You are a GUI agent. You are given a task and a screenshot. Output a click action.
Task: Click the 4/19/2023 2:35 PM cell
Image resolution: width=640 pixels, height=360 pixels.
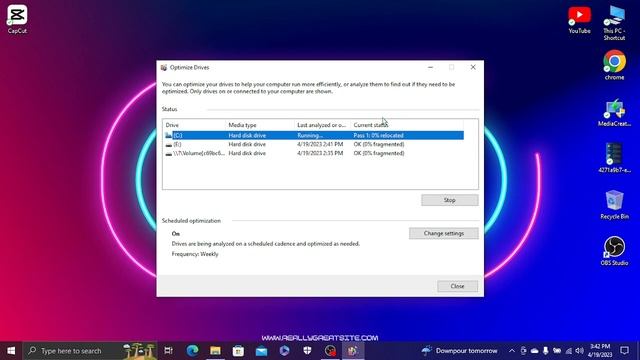[x=320, y=153]
